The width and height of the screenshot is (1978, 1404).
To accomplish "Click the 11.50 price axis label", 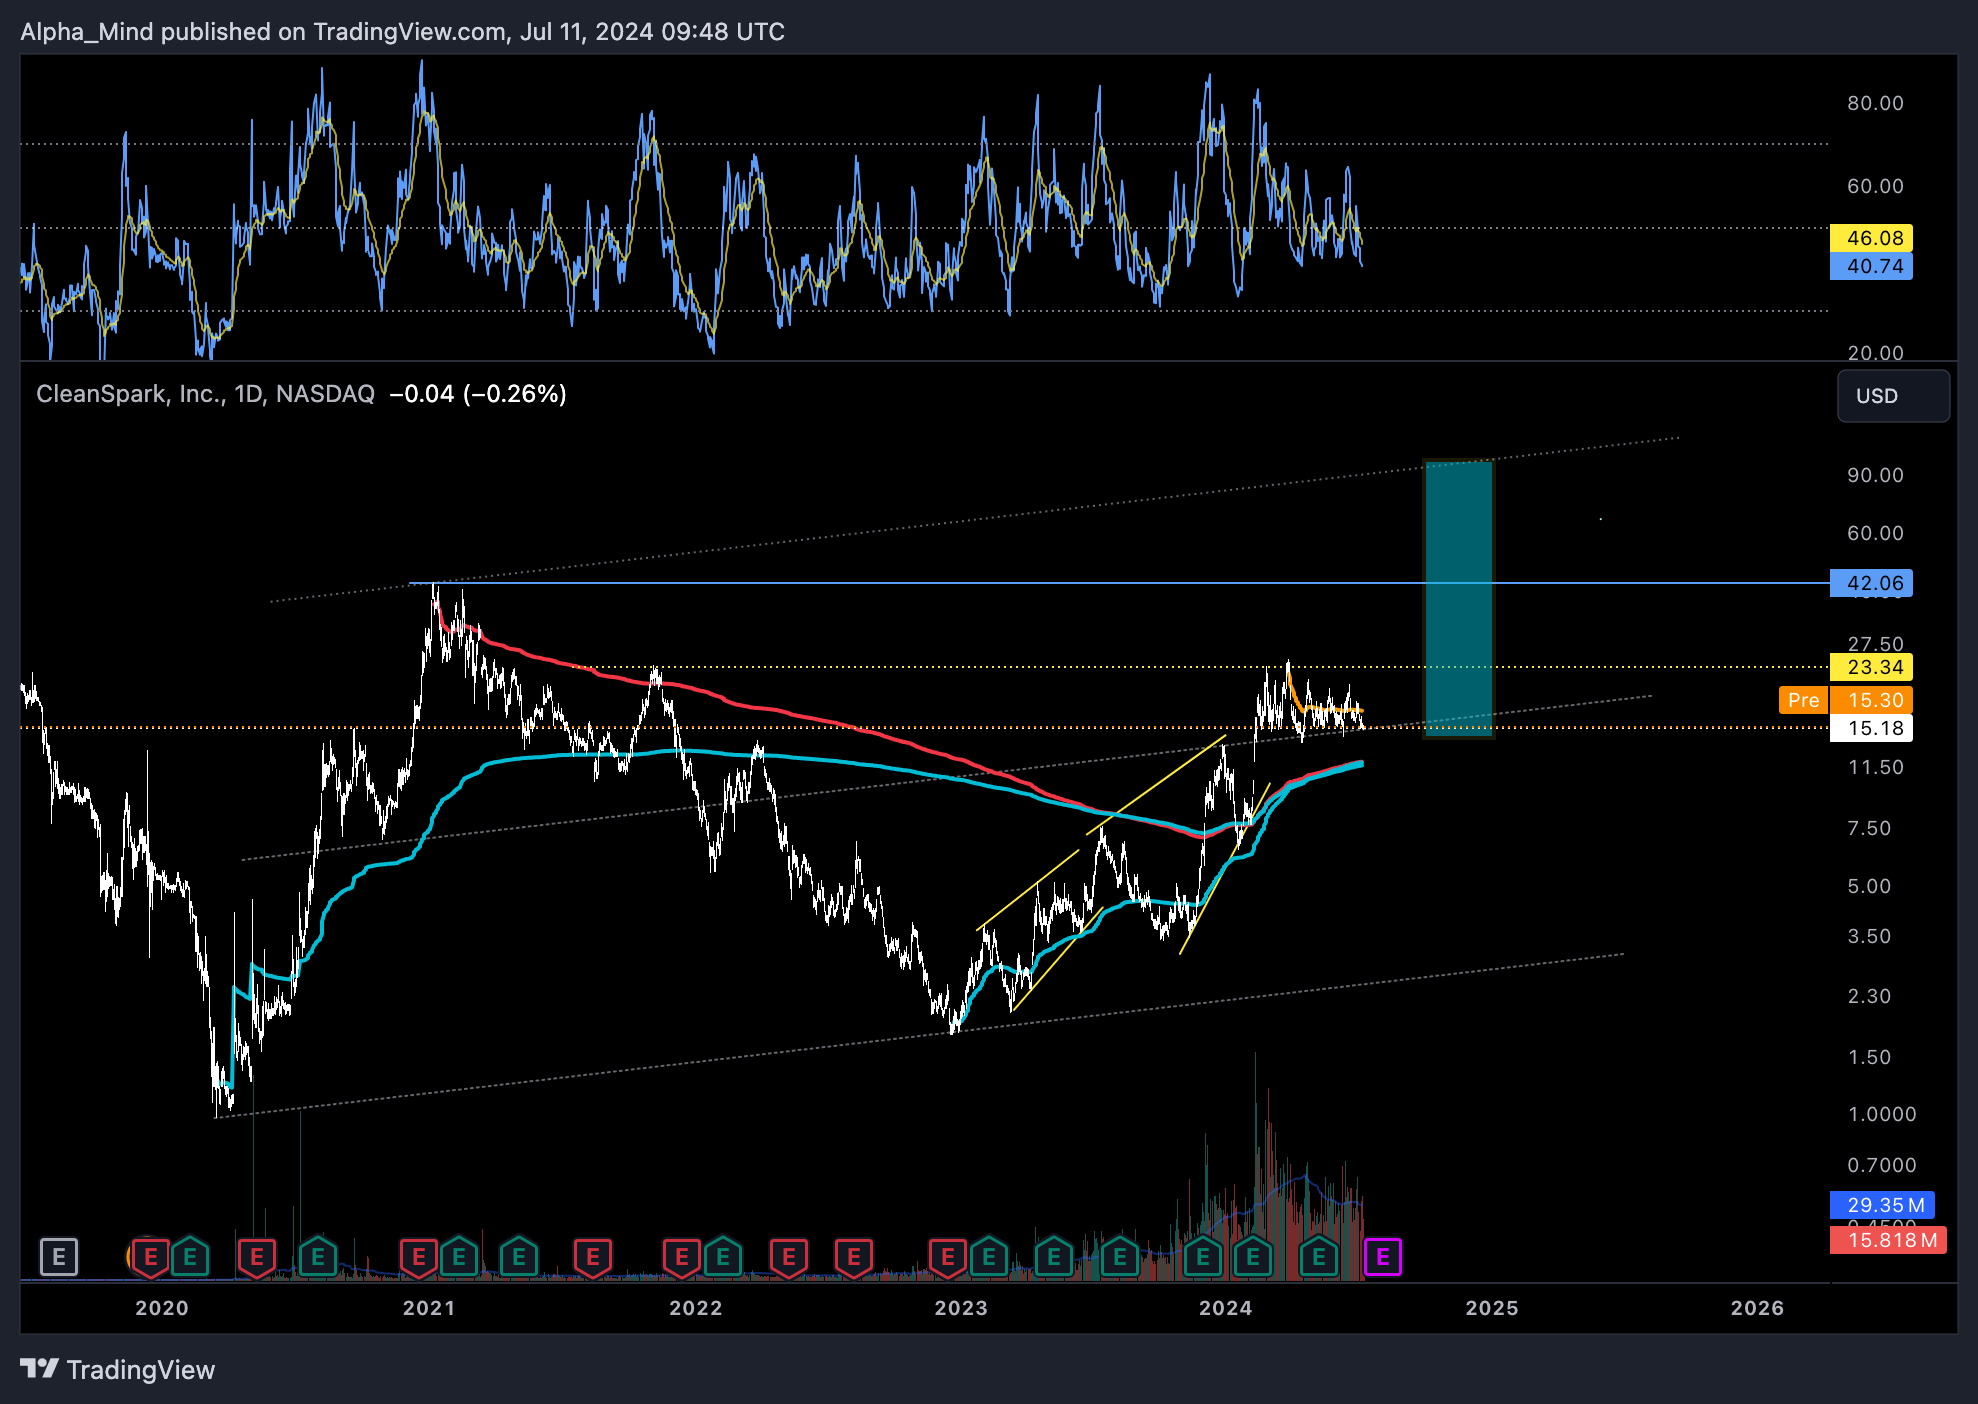I will point(1876,767).
